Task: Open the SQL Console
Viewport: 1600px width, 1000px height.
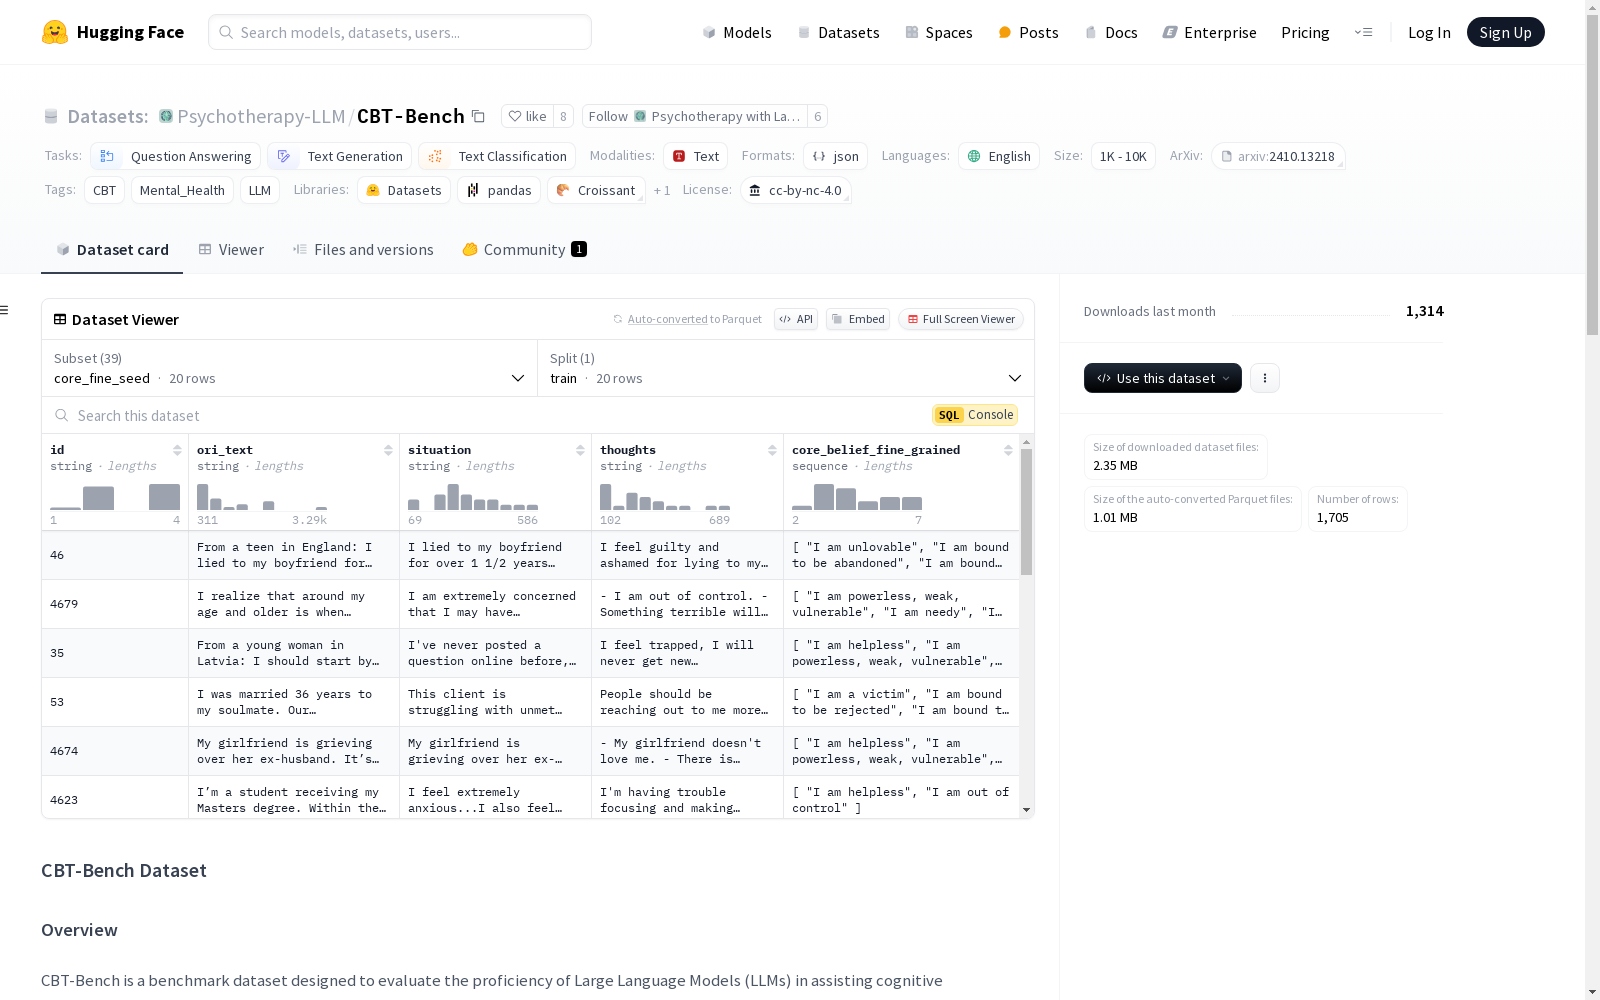Action: 975,415
